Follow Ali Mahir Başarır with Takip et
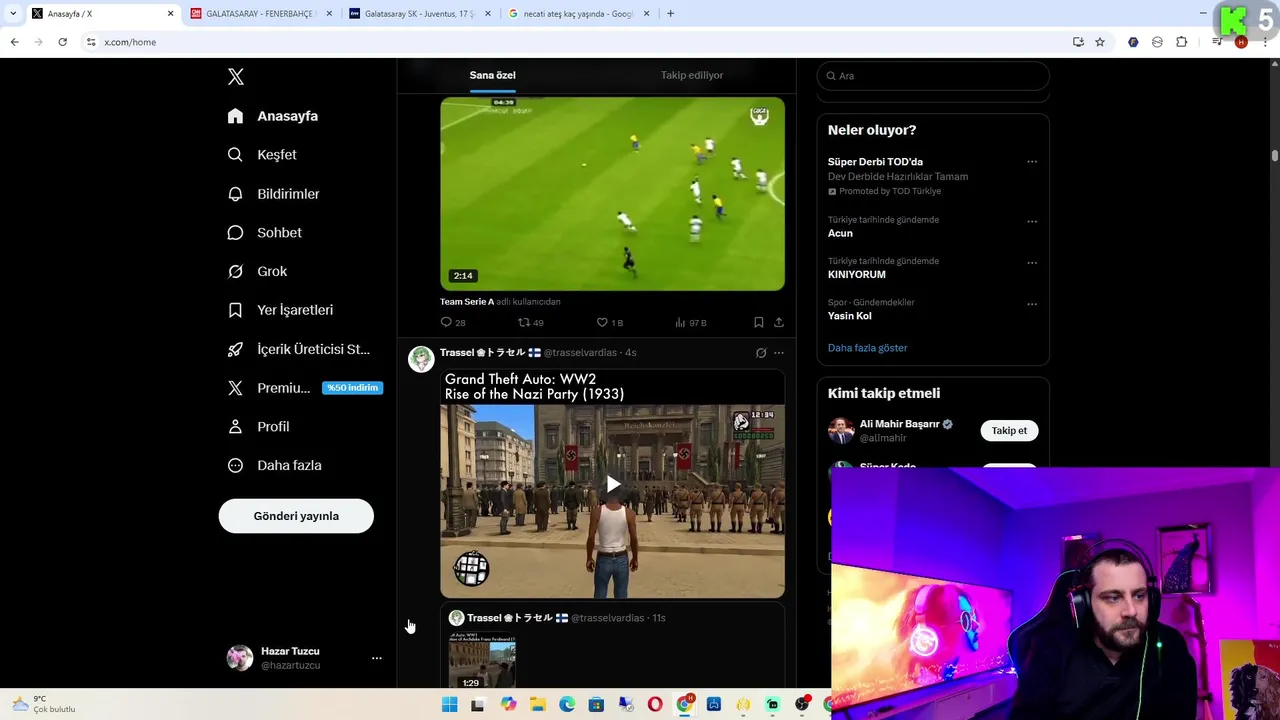Screen dimensions: 1280x720 (x=1009, y=431)
